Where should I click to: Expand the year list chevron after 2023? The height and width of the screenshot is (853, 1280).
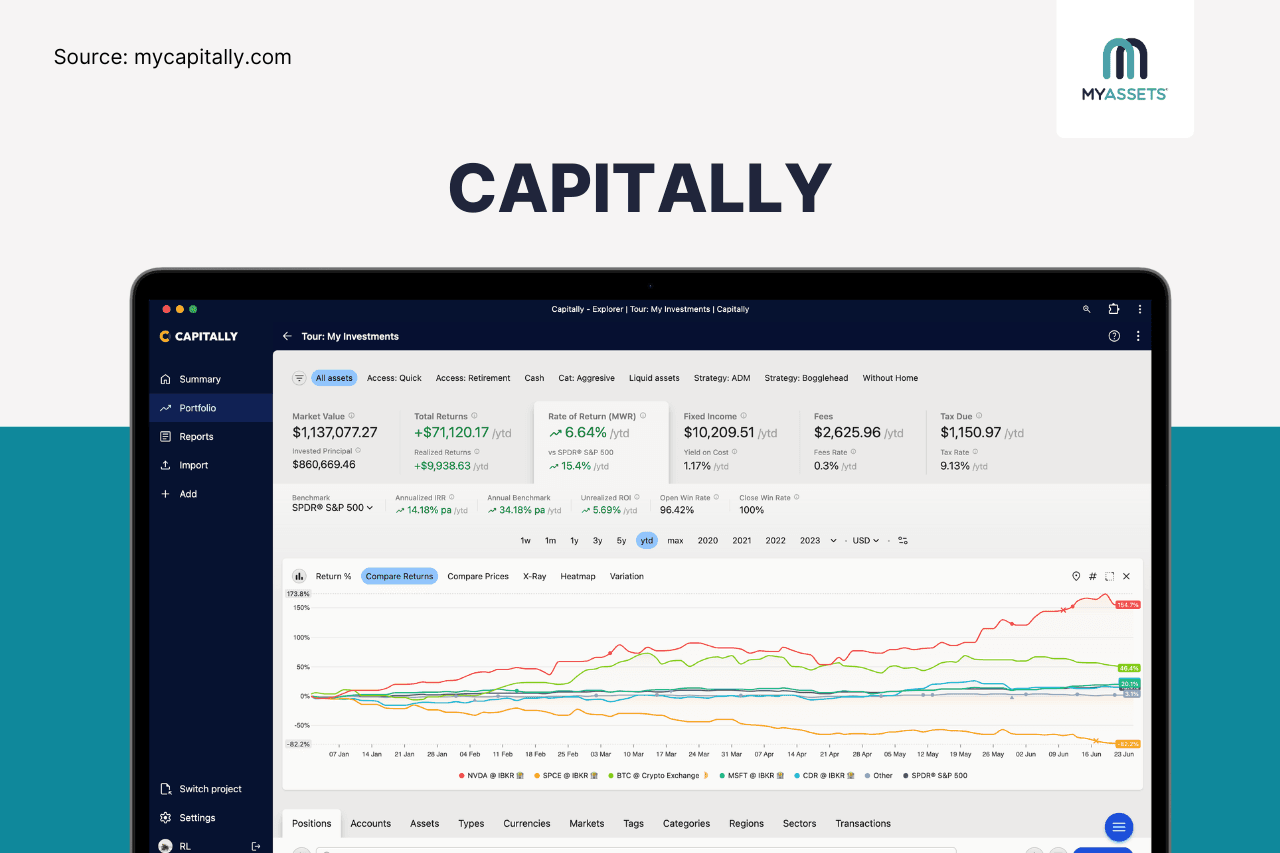(833, 541)
